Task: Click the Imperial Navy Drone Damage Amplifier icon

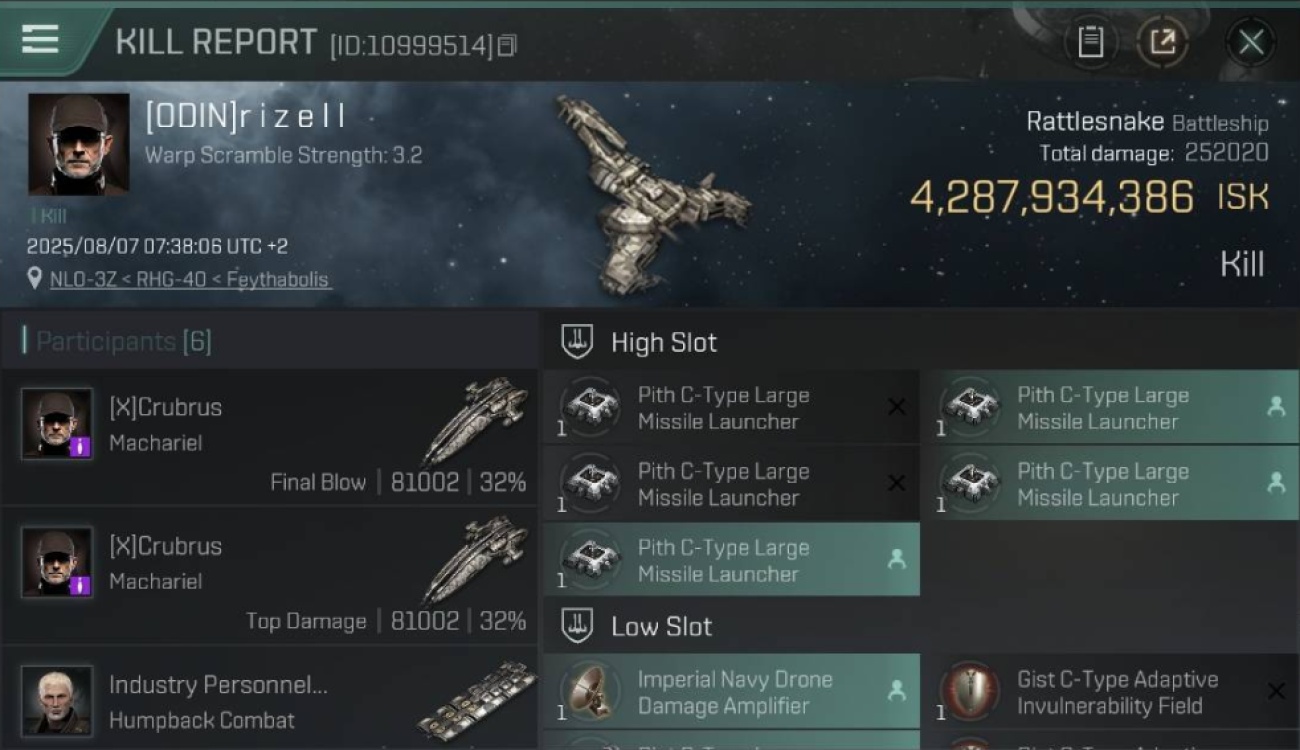Action: 589,691
